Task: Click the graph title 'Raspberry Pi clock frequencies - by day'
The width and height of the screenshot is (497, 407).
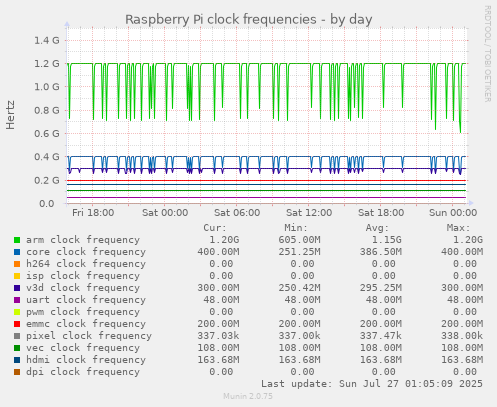Action: point(249,19)
